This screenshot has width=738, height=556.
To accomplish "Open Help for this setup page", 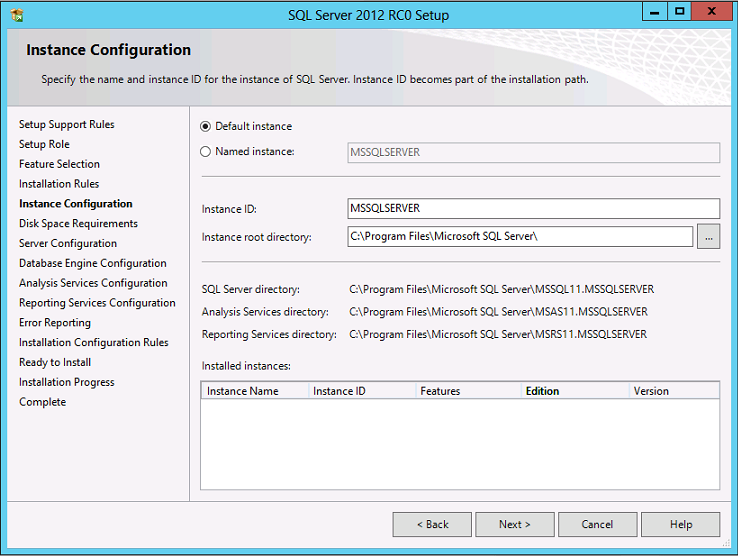I will pos(681,524).
